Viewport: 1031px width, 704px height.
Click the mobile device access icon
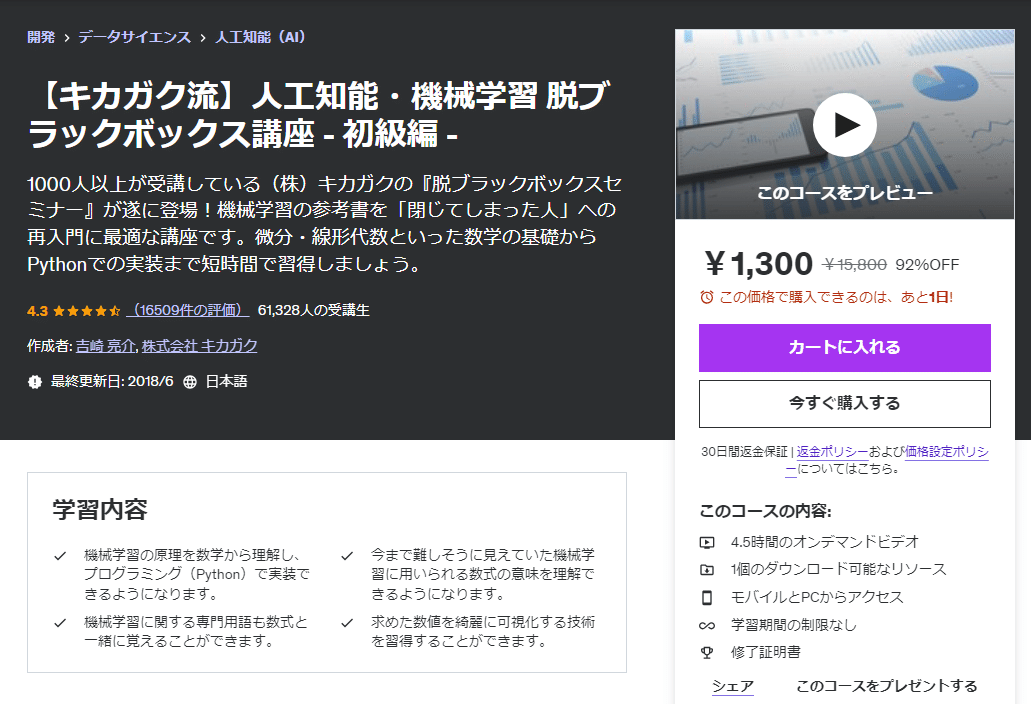pyautogui.click(x=707, y=598)
